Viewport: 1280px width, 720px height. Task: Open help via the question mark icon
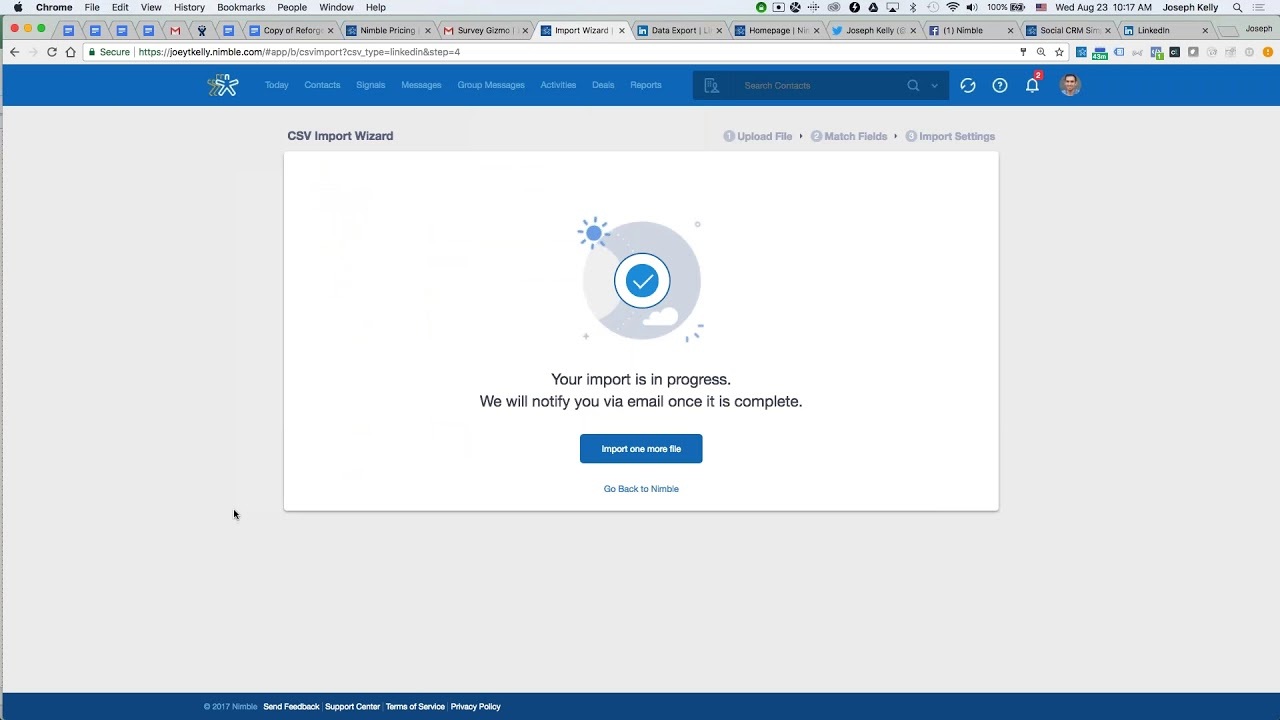[999, 85]
